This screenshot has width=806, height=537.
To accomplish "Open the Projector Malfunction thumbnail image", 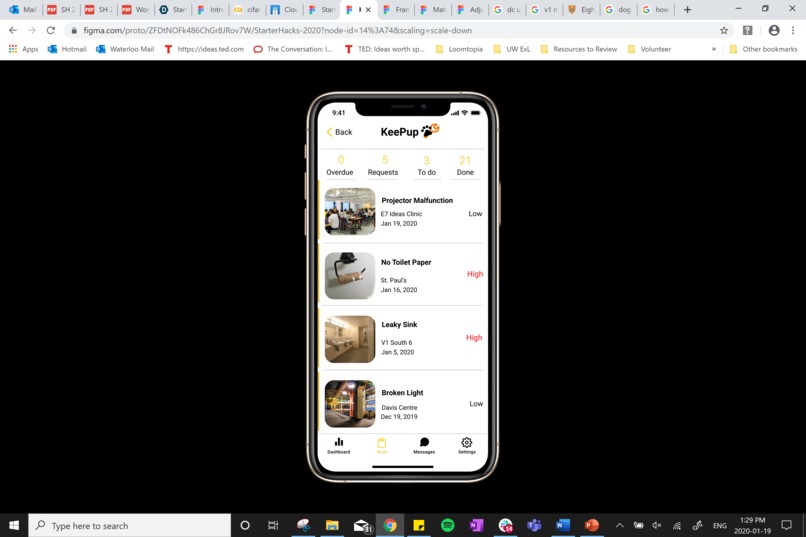I will pyautogui.click(x=350, y=211).
